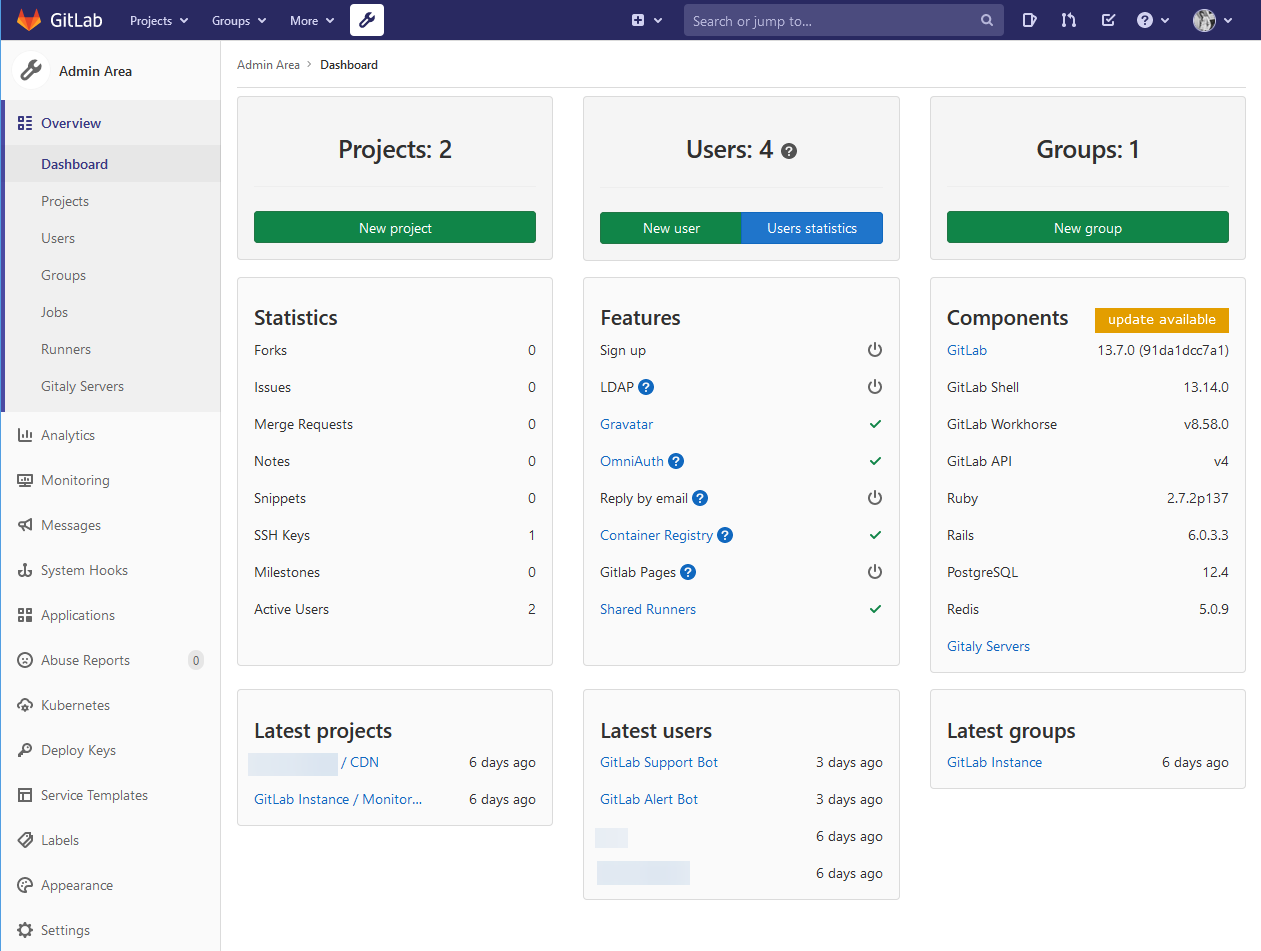Open your avatar dropdown menu
Image resolution: width=1261 pixels, height=951 pixels.
pos(1211,20)
